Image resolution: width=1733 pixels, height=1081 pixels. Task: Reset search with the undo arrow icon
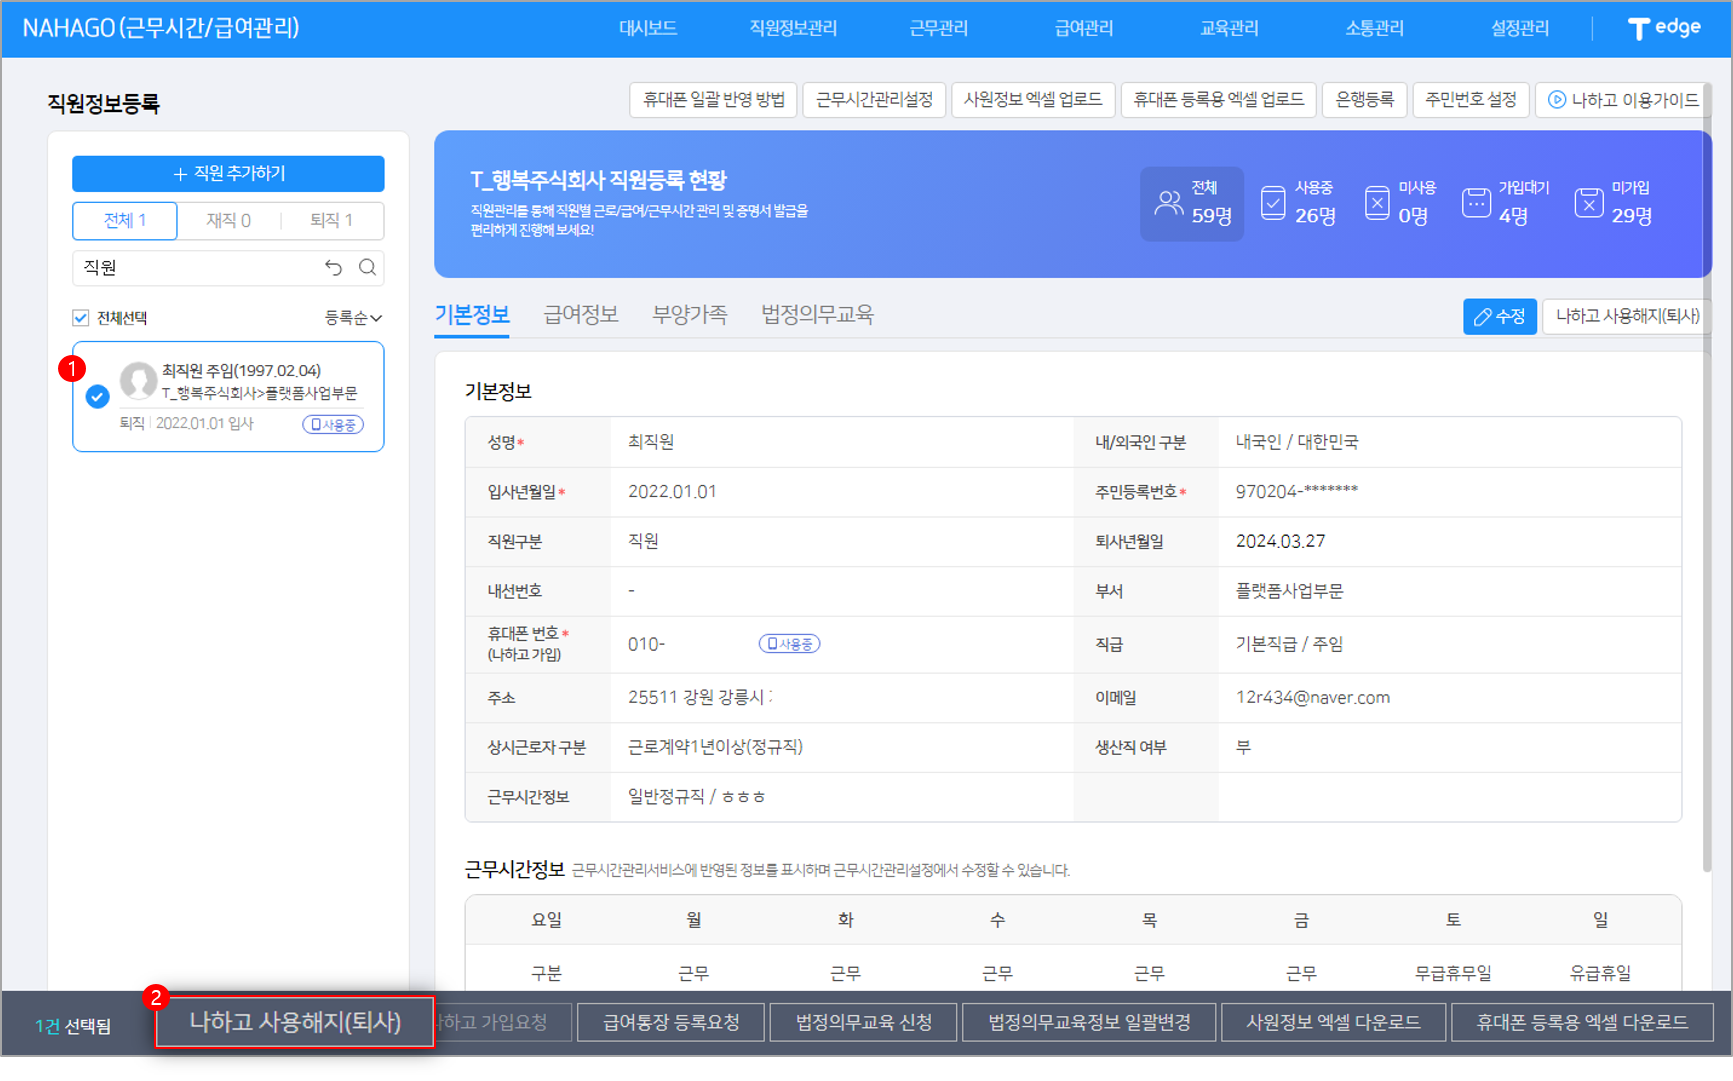click(334, 267)
